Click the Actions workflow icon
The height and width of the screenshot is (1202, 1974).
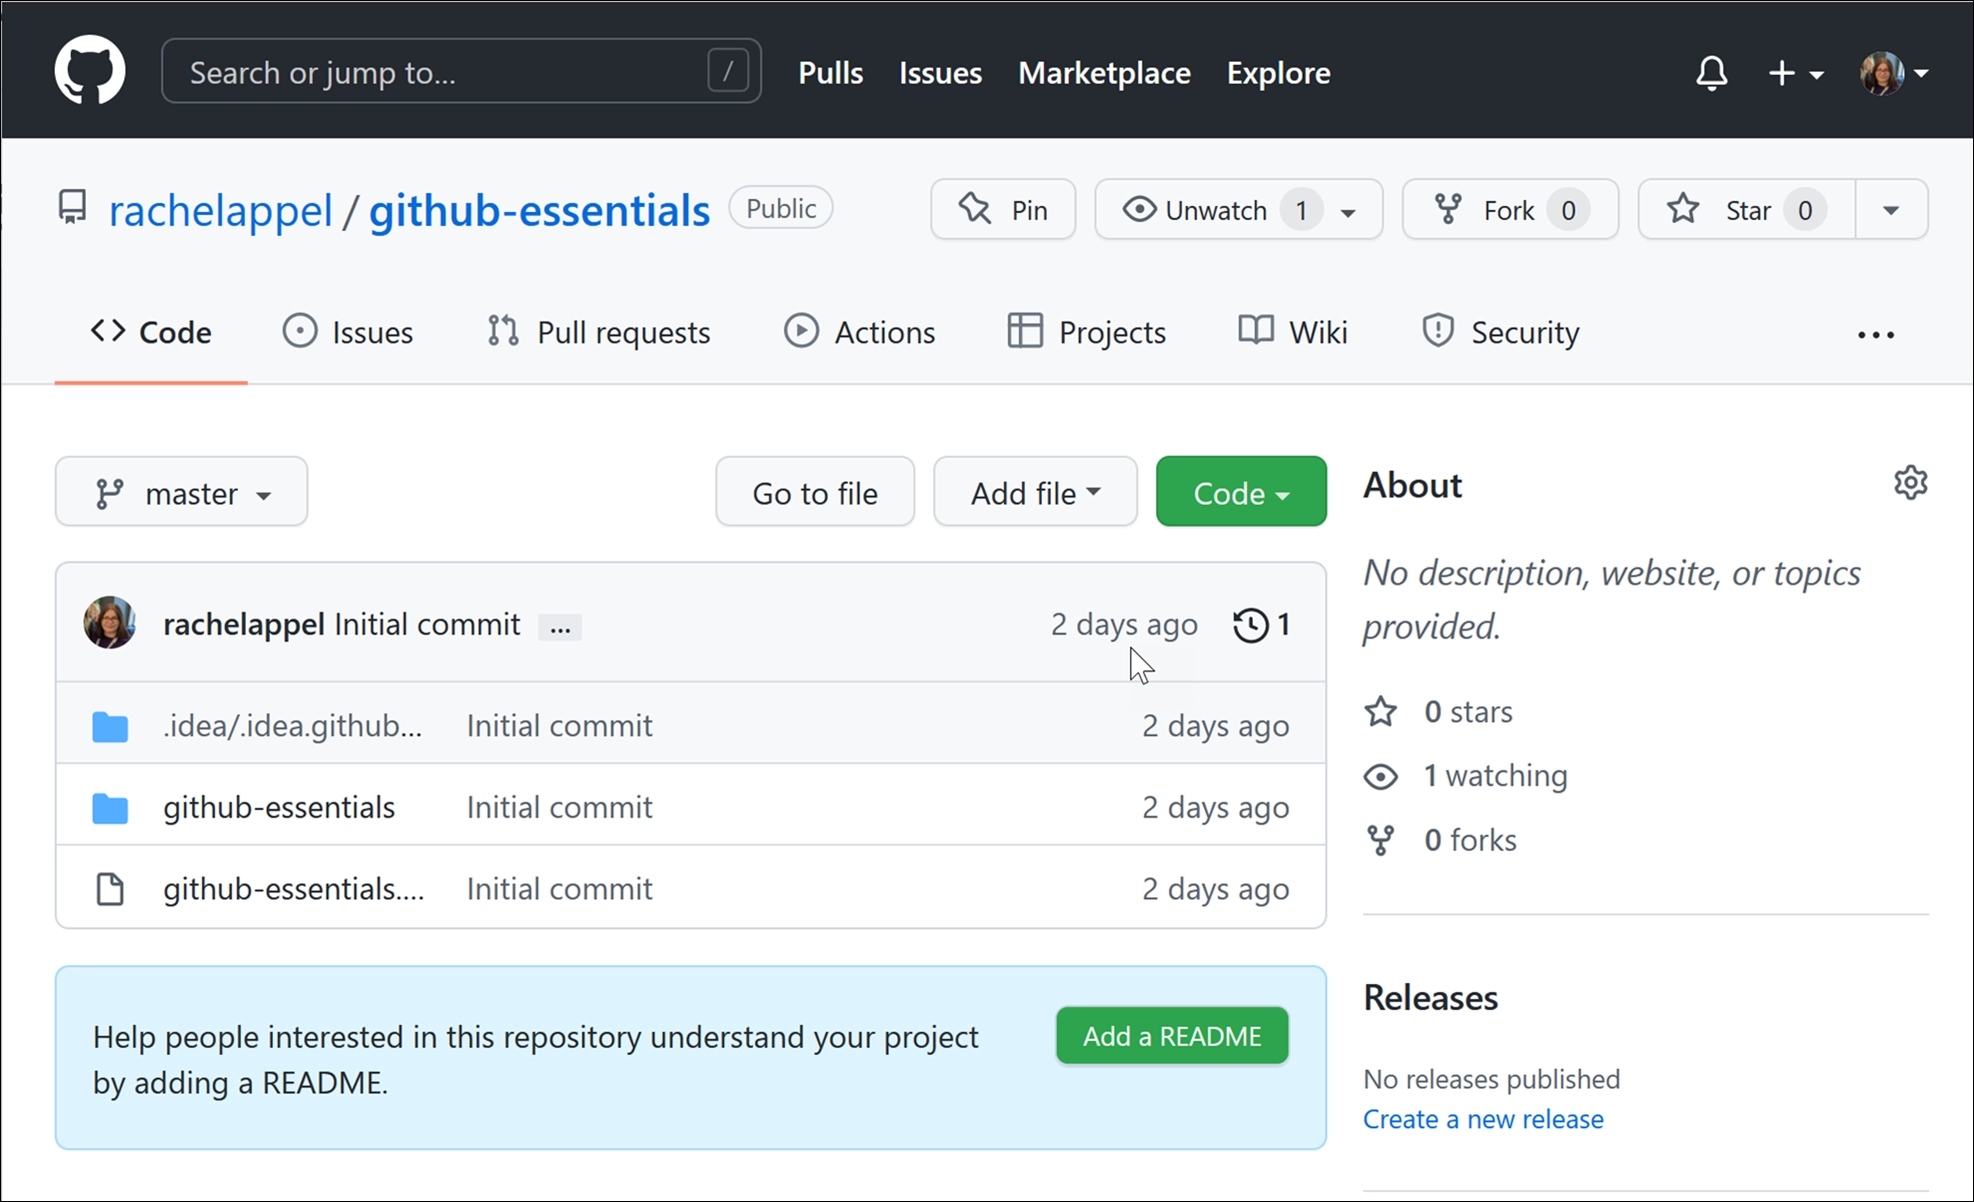coord(798,332)
